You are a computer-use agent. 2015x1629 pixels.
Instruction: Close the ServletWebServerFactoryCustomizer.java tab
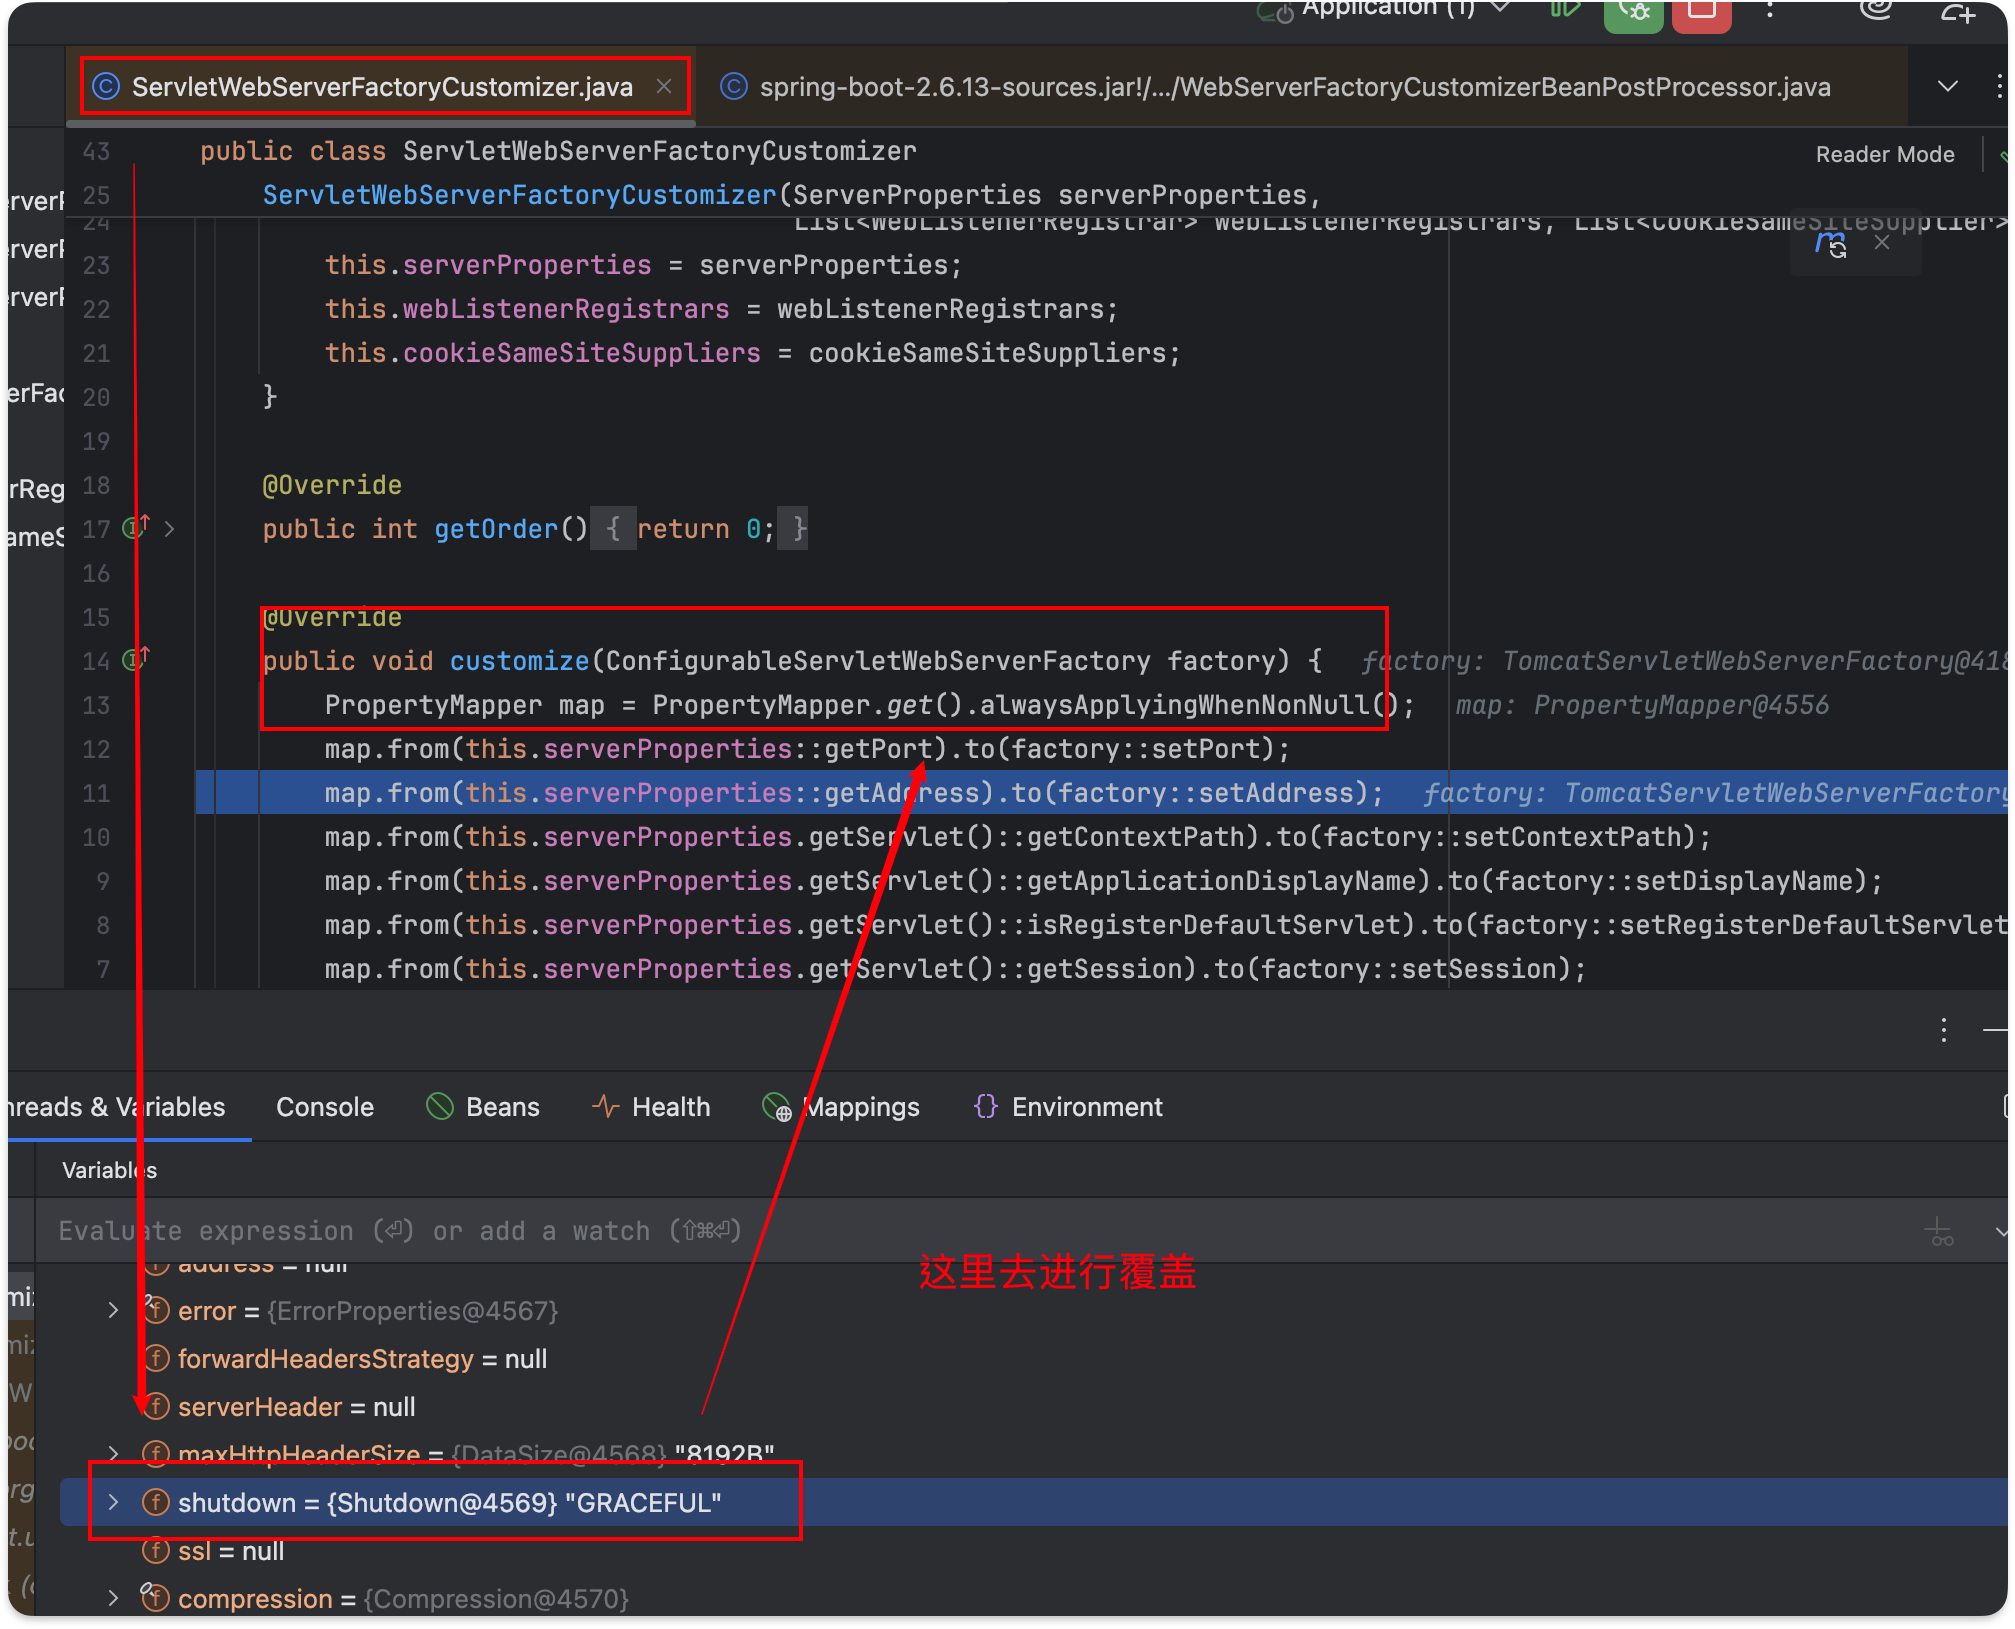[664, 87]
